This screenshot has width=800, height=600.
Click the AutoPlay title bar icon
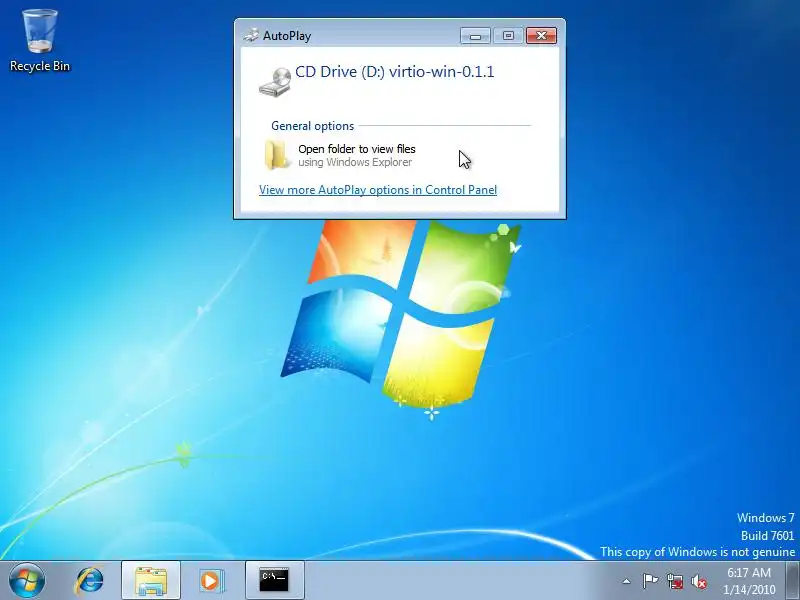tap(251, 35)
